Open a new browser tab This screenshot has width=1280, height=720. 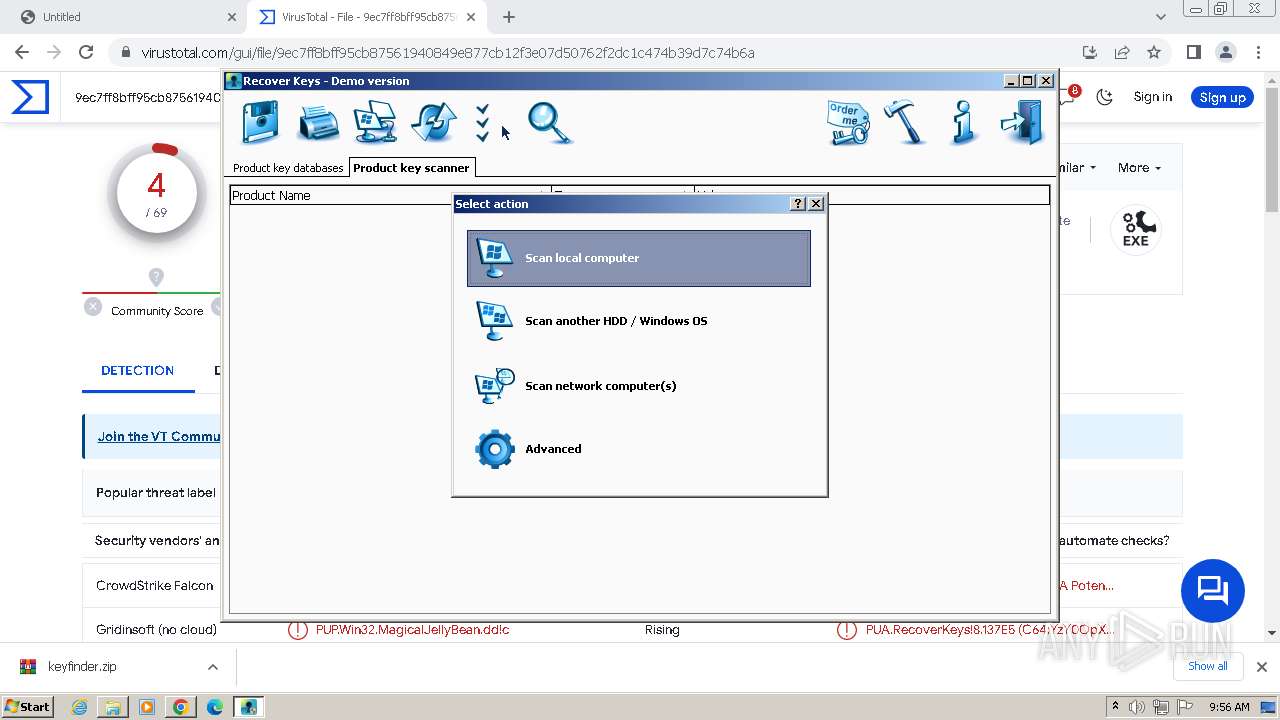tap(509, 17)
